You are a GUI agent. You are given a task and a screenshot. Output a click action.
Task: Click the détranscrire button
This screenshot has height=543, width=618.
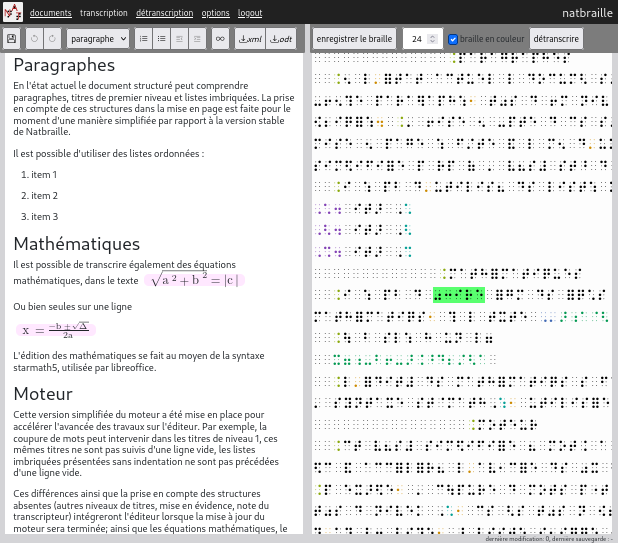point(556,39)
